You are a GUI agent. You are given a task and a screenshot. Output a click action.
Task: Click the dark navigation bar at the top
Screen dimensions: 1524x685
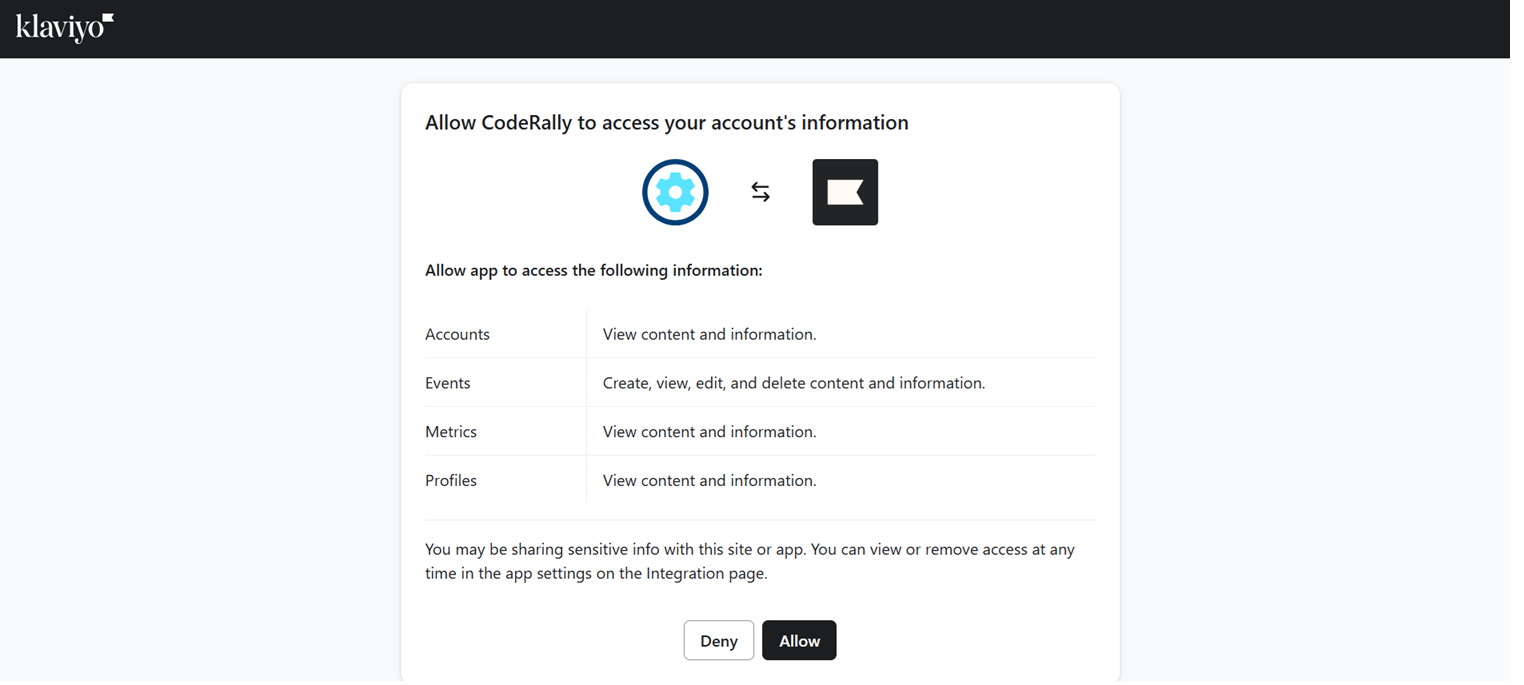coord(760,29)
